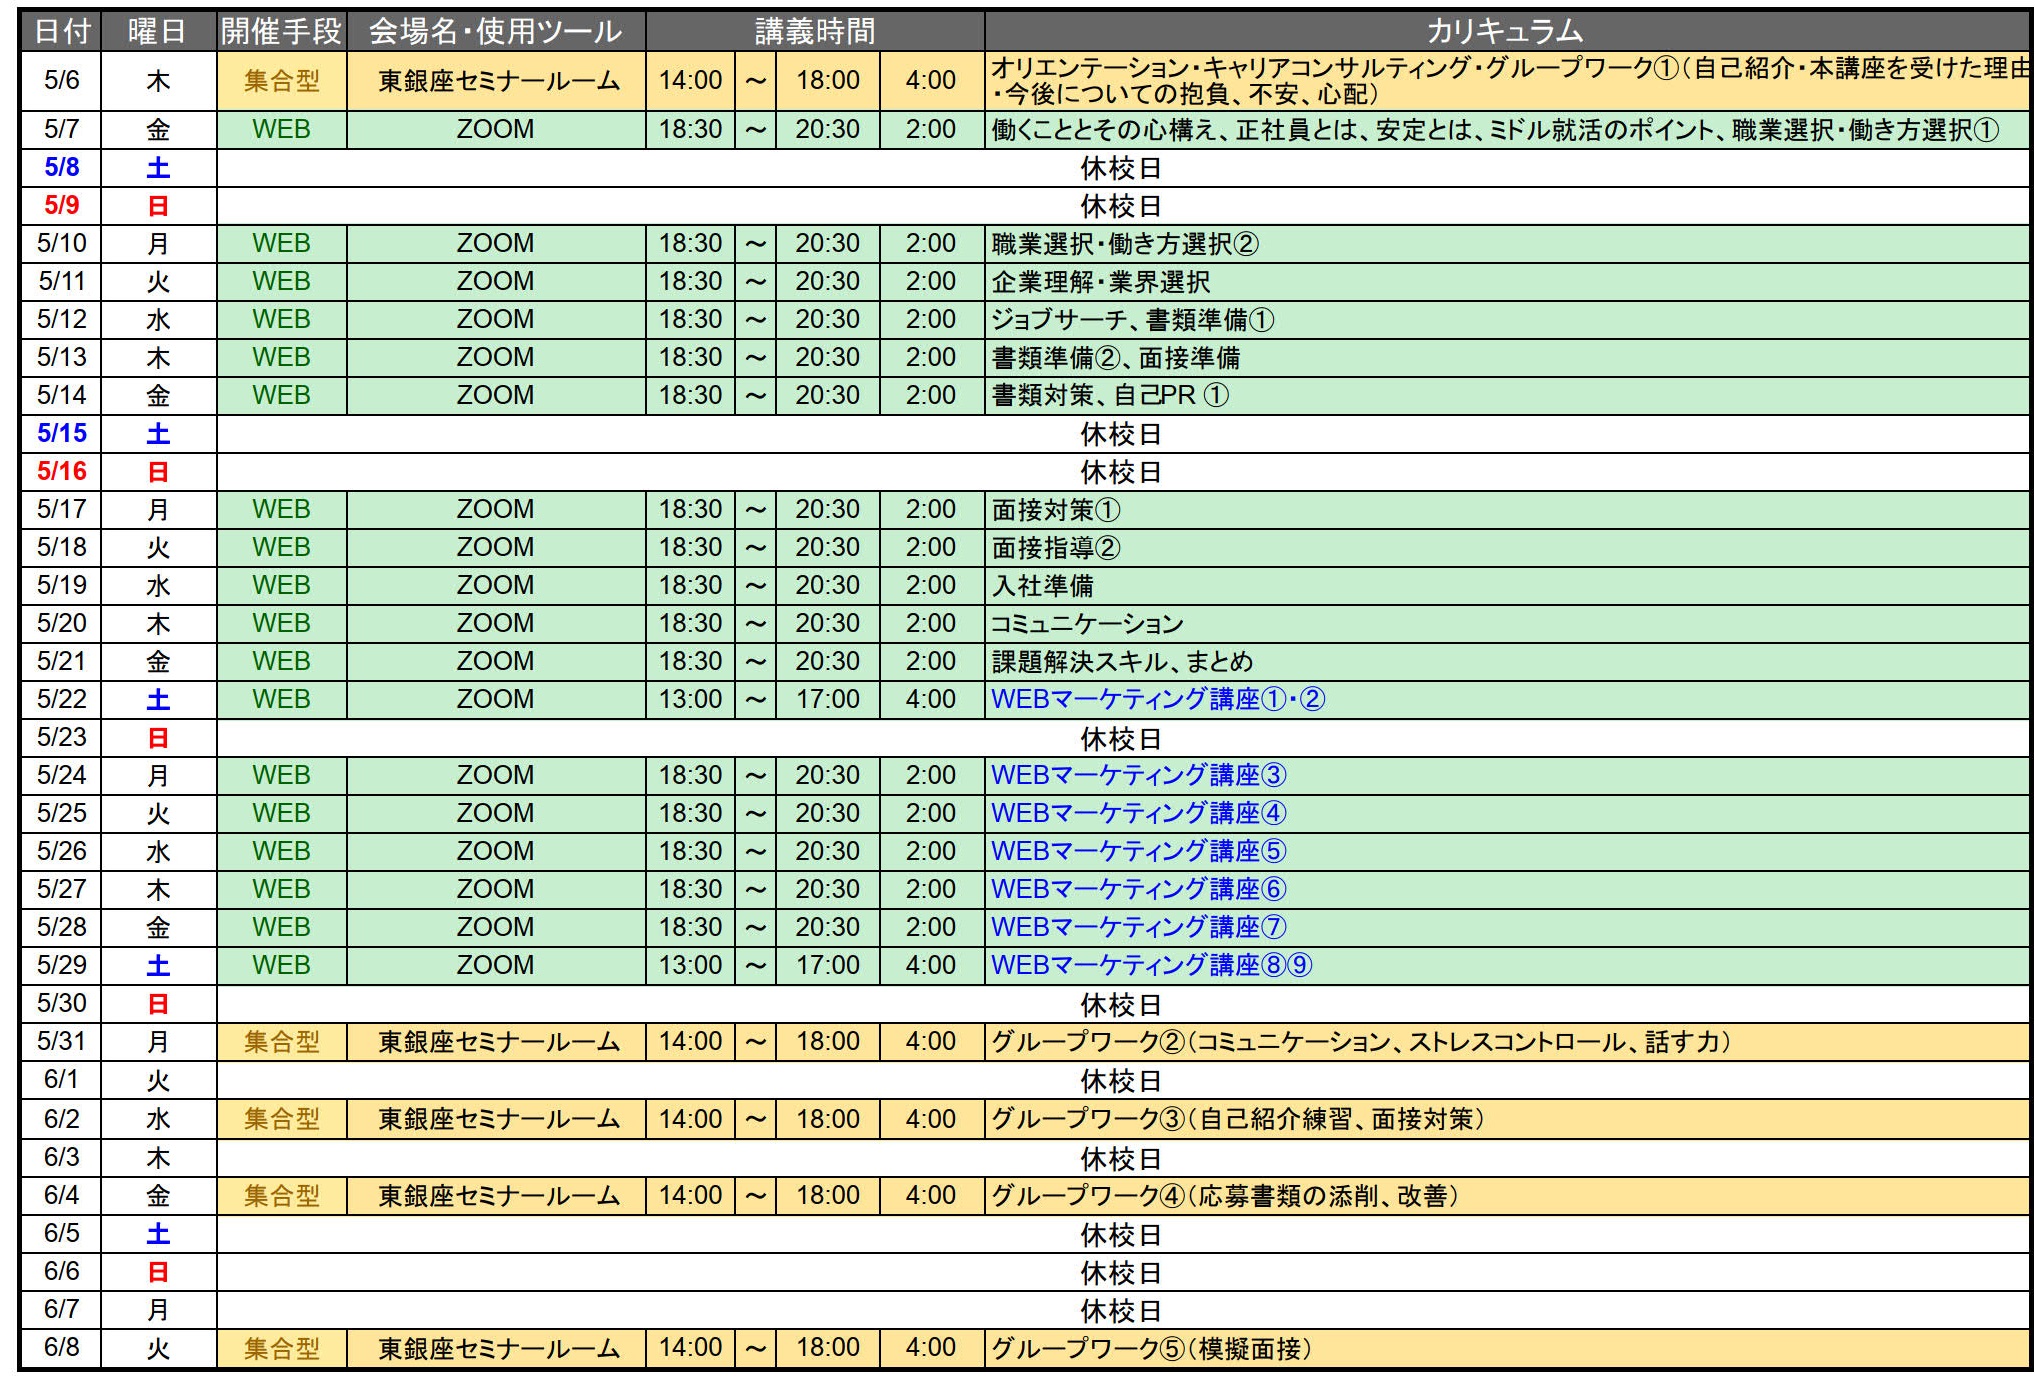This screenshot has width=2035, height=1377.
Task: Click 入社準備 curriculum cell
Action: tap(1507, 586)
